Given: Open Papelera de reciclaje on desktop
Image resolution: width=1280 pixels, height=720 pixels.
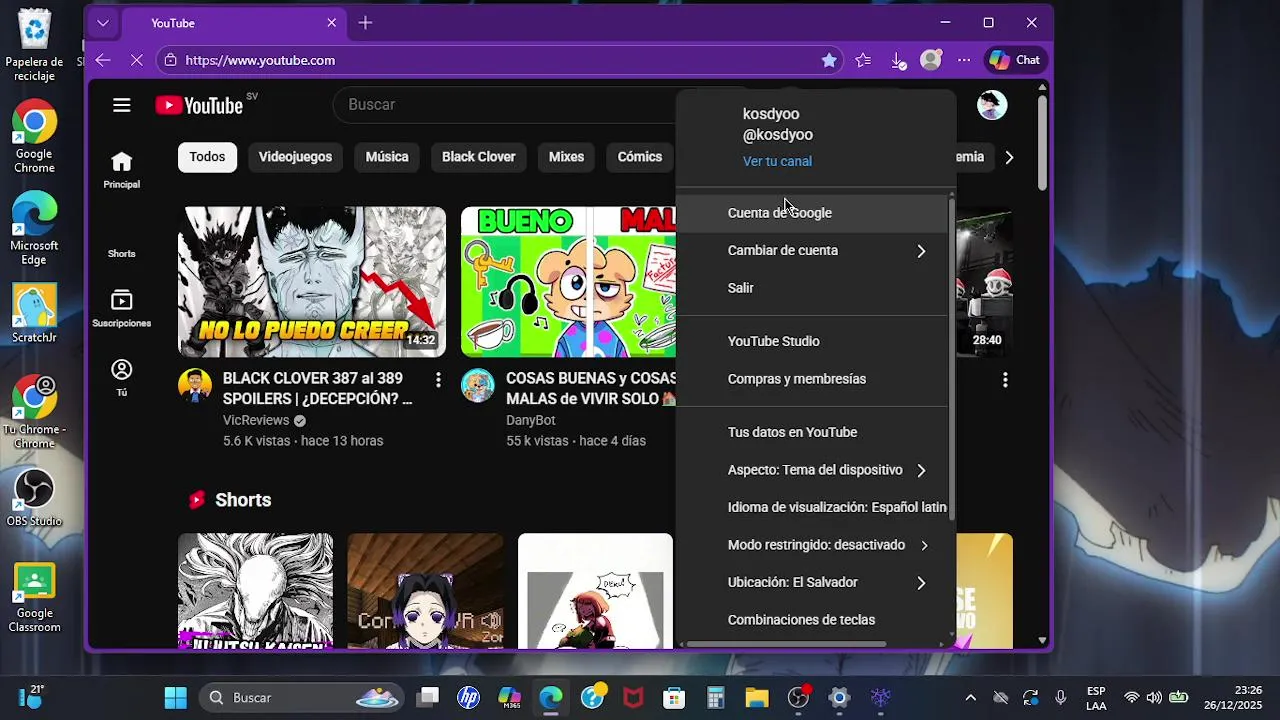Looking at the screenshot, I should click(x=34, y=46).
